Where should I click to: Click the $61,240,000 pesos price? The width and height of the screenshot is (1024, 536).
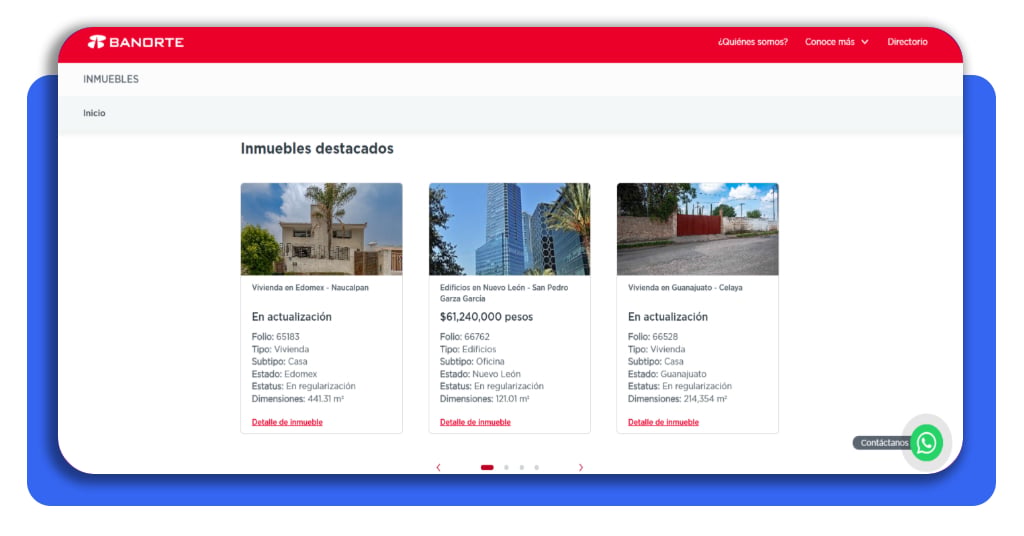point(487,317)
